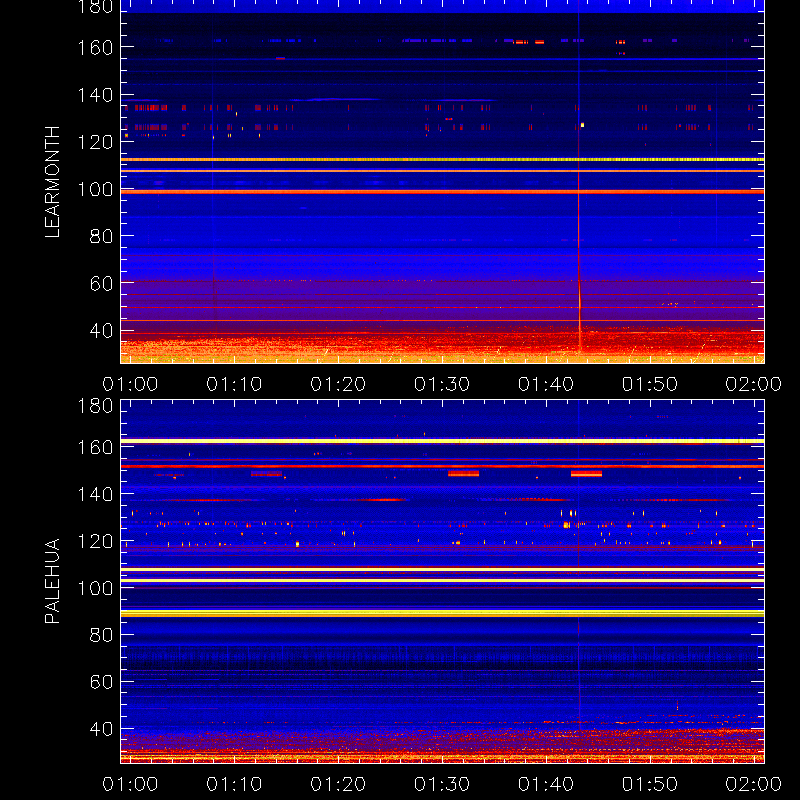Click the bright yellow 112 MHz line in Learmonth

tap(442, 160)
